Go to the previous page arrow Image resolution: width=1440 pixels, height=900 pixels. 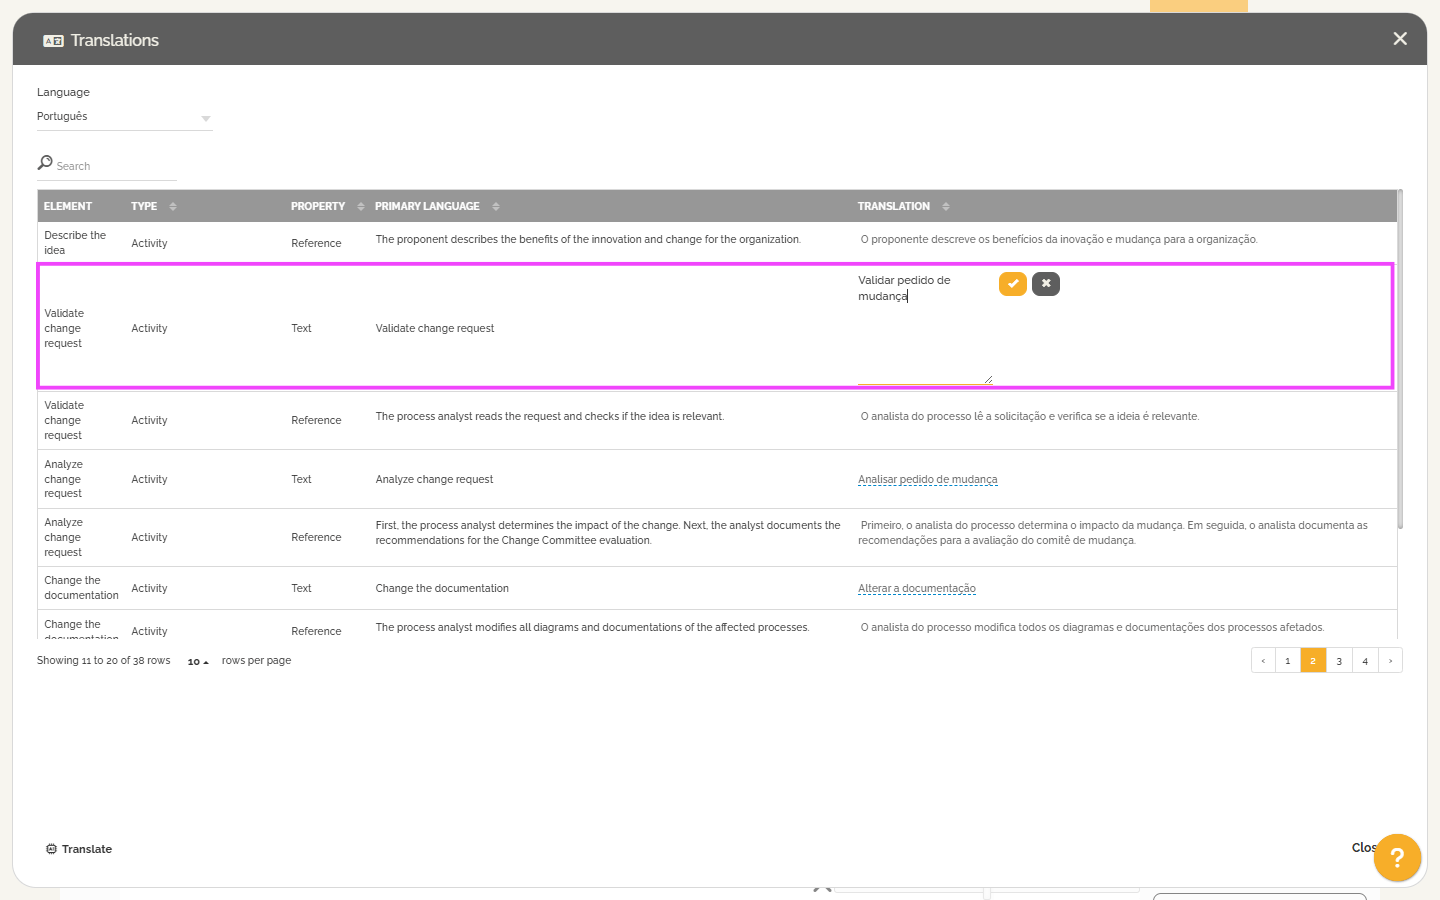pyautogui.click(x=1263, y=661)
